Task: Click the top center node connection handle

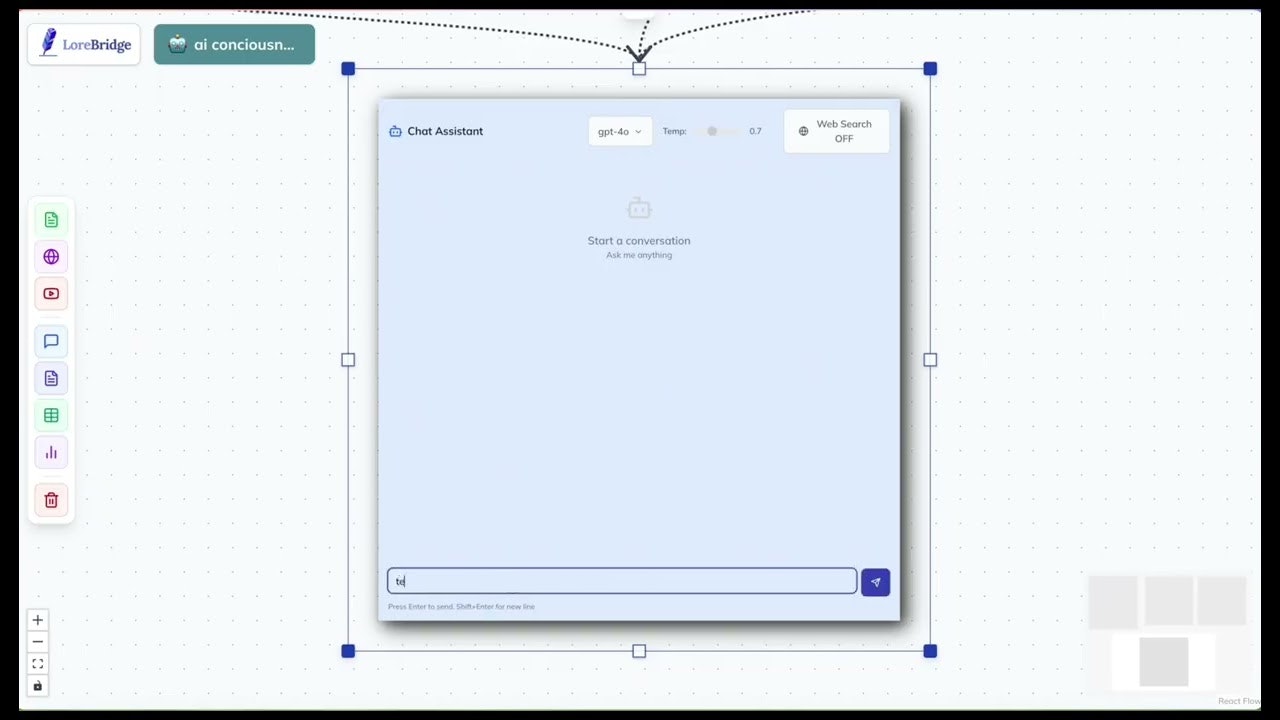Action: pyautogui.click(x=639, y=68)
